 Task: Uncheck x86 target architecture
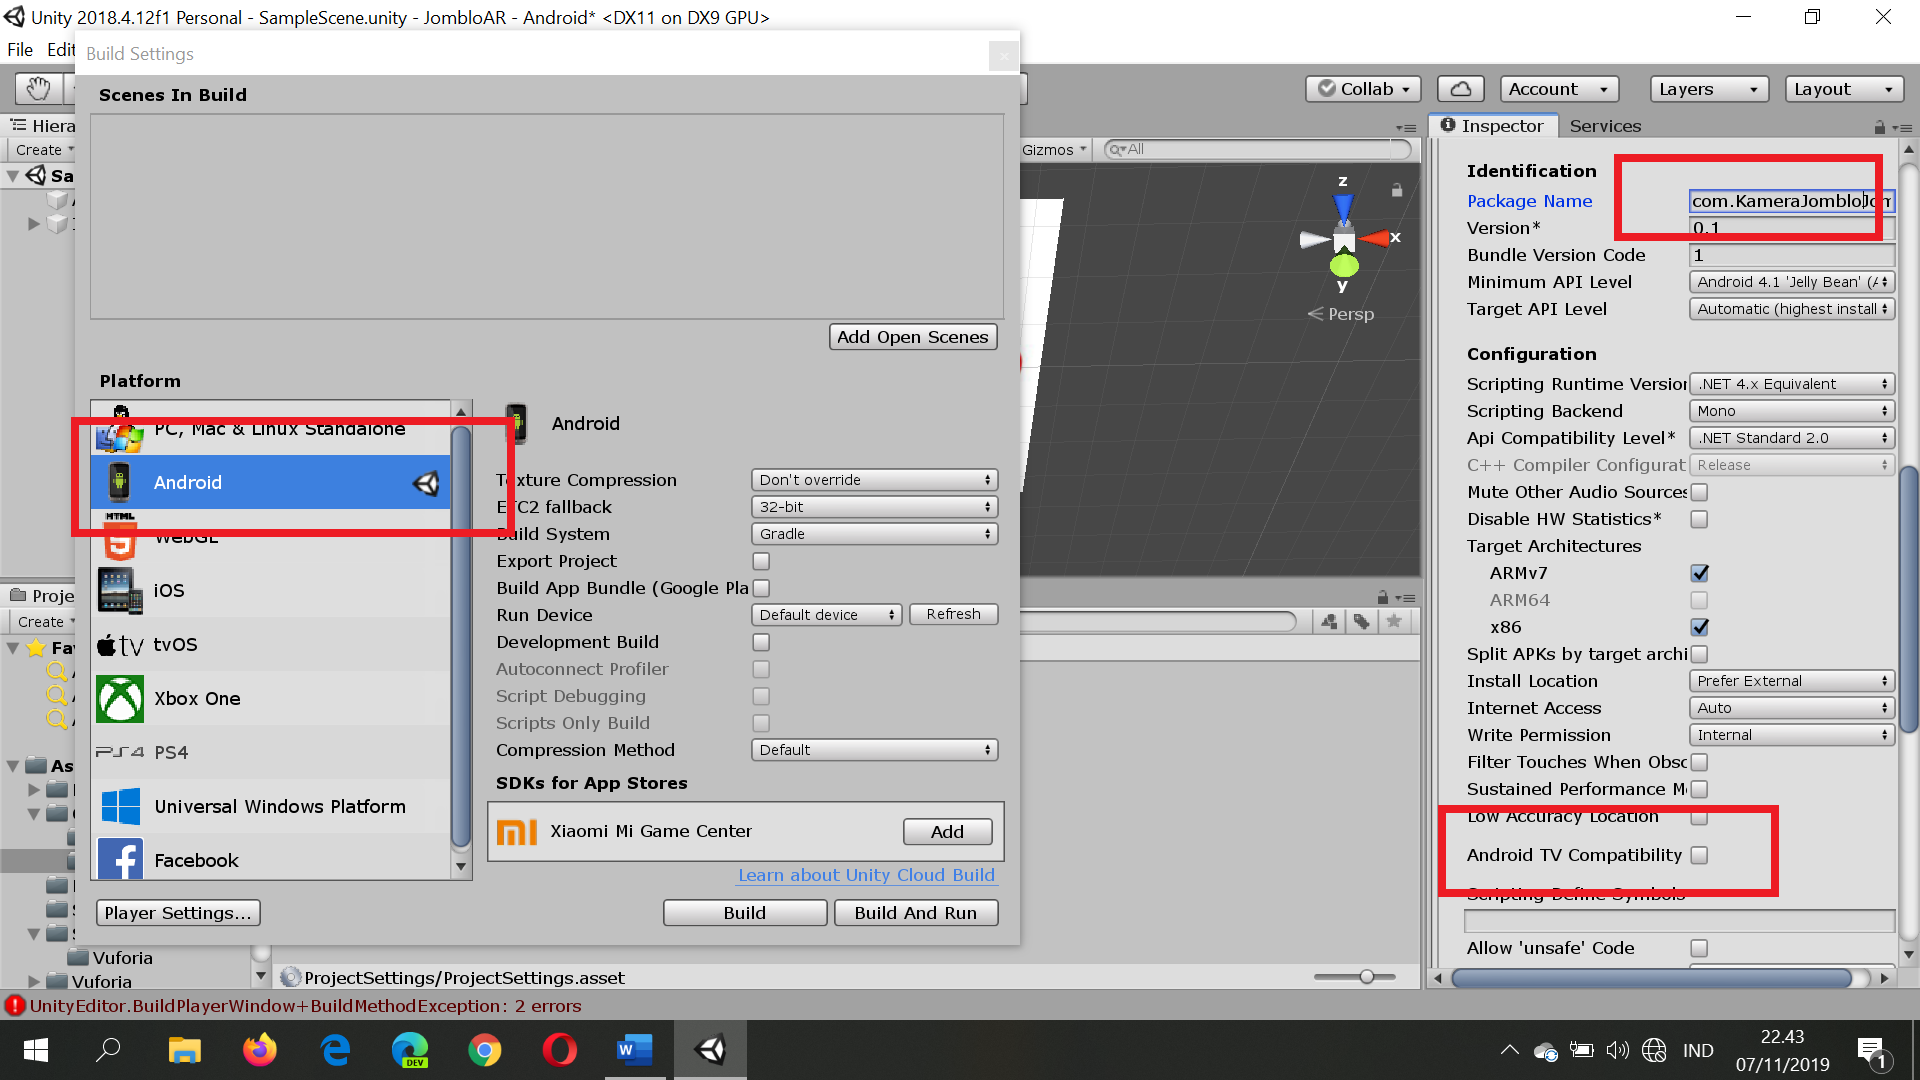coord(1699,627)
